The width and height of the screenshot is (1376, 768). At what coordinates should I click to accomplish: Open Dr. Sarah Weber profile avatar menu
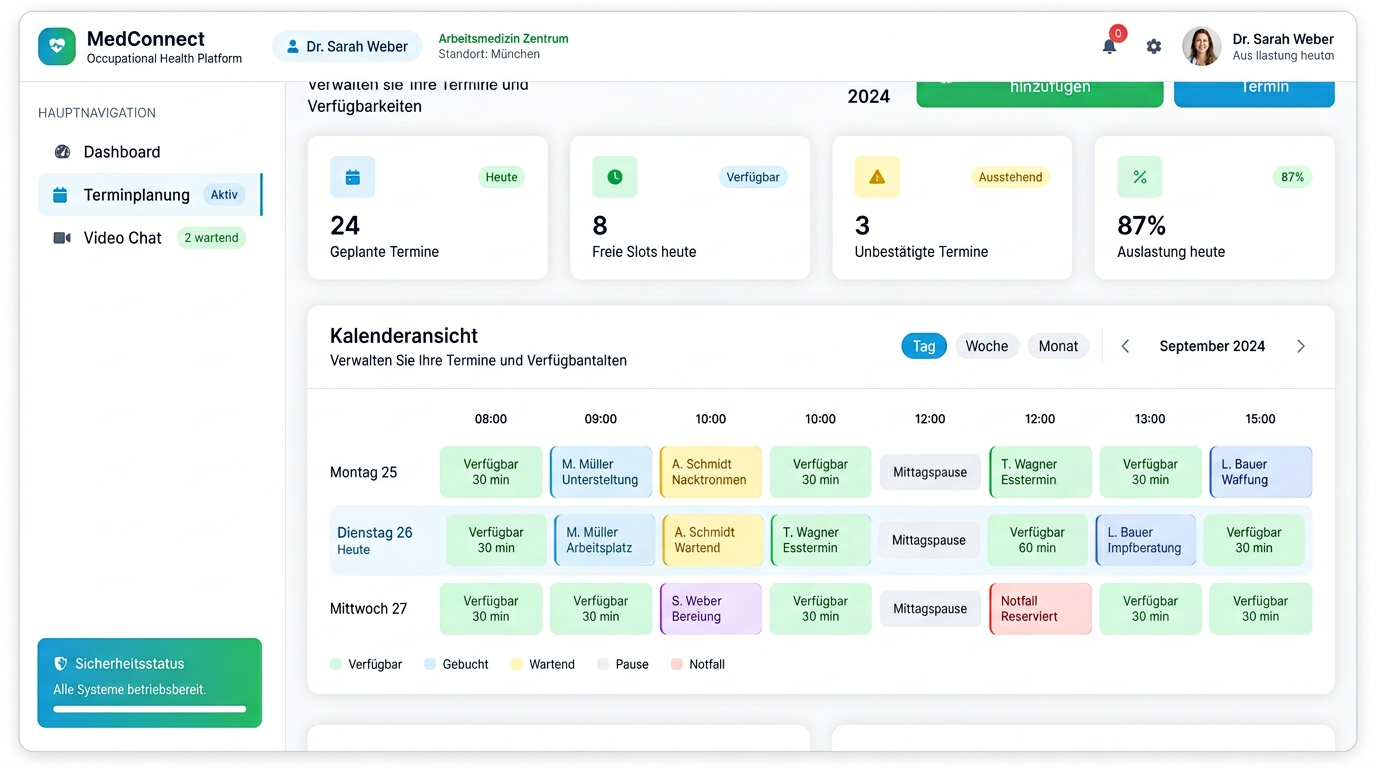coord(1201,46)
